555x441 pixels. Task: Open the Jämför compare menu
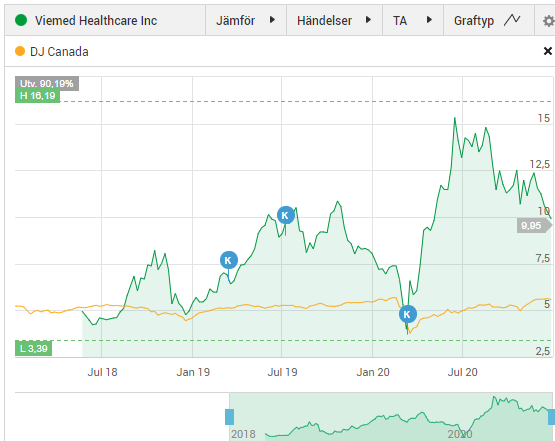246,20
